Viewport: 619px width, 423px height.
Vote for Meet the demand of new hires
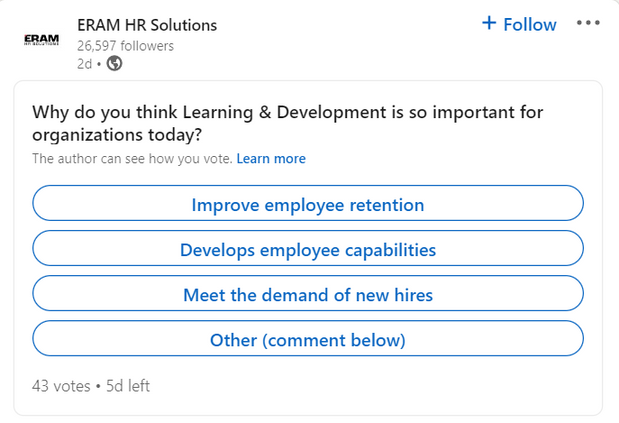pos(308,293)
